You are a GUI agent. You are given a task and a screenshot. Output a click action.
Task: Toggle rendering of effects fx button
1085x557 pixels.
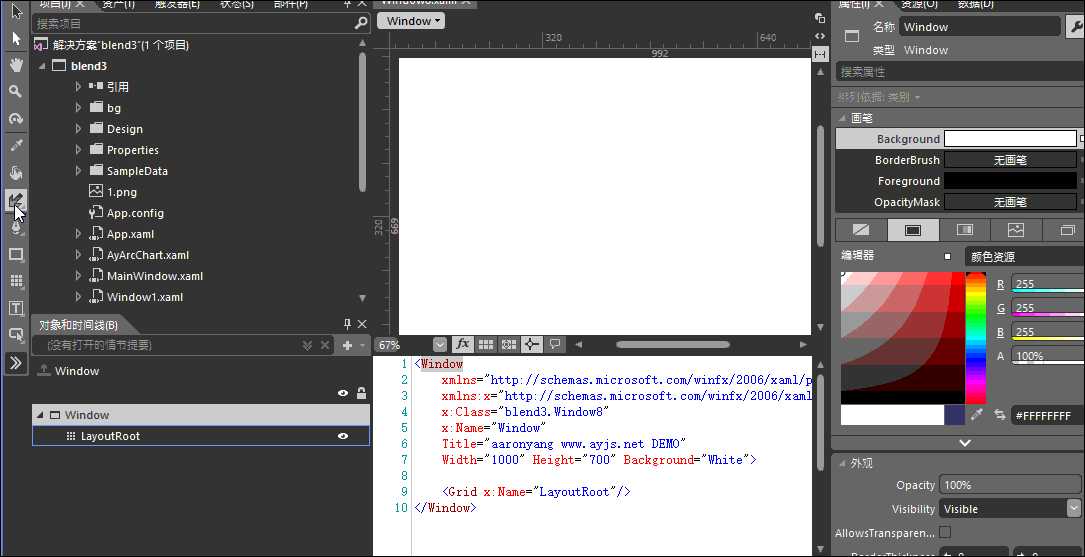[x=462, y=344]
